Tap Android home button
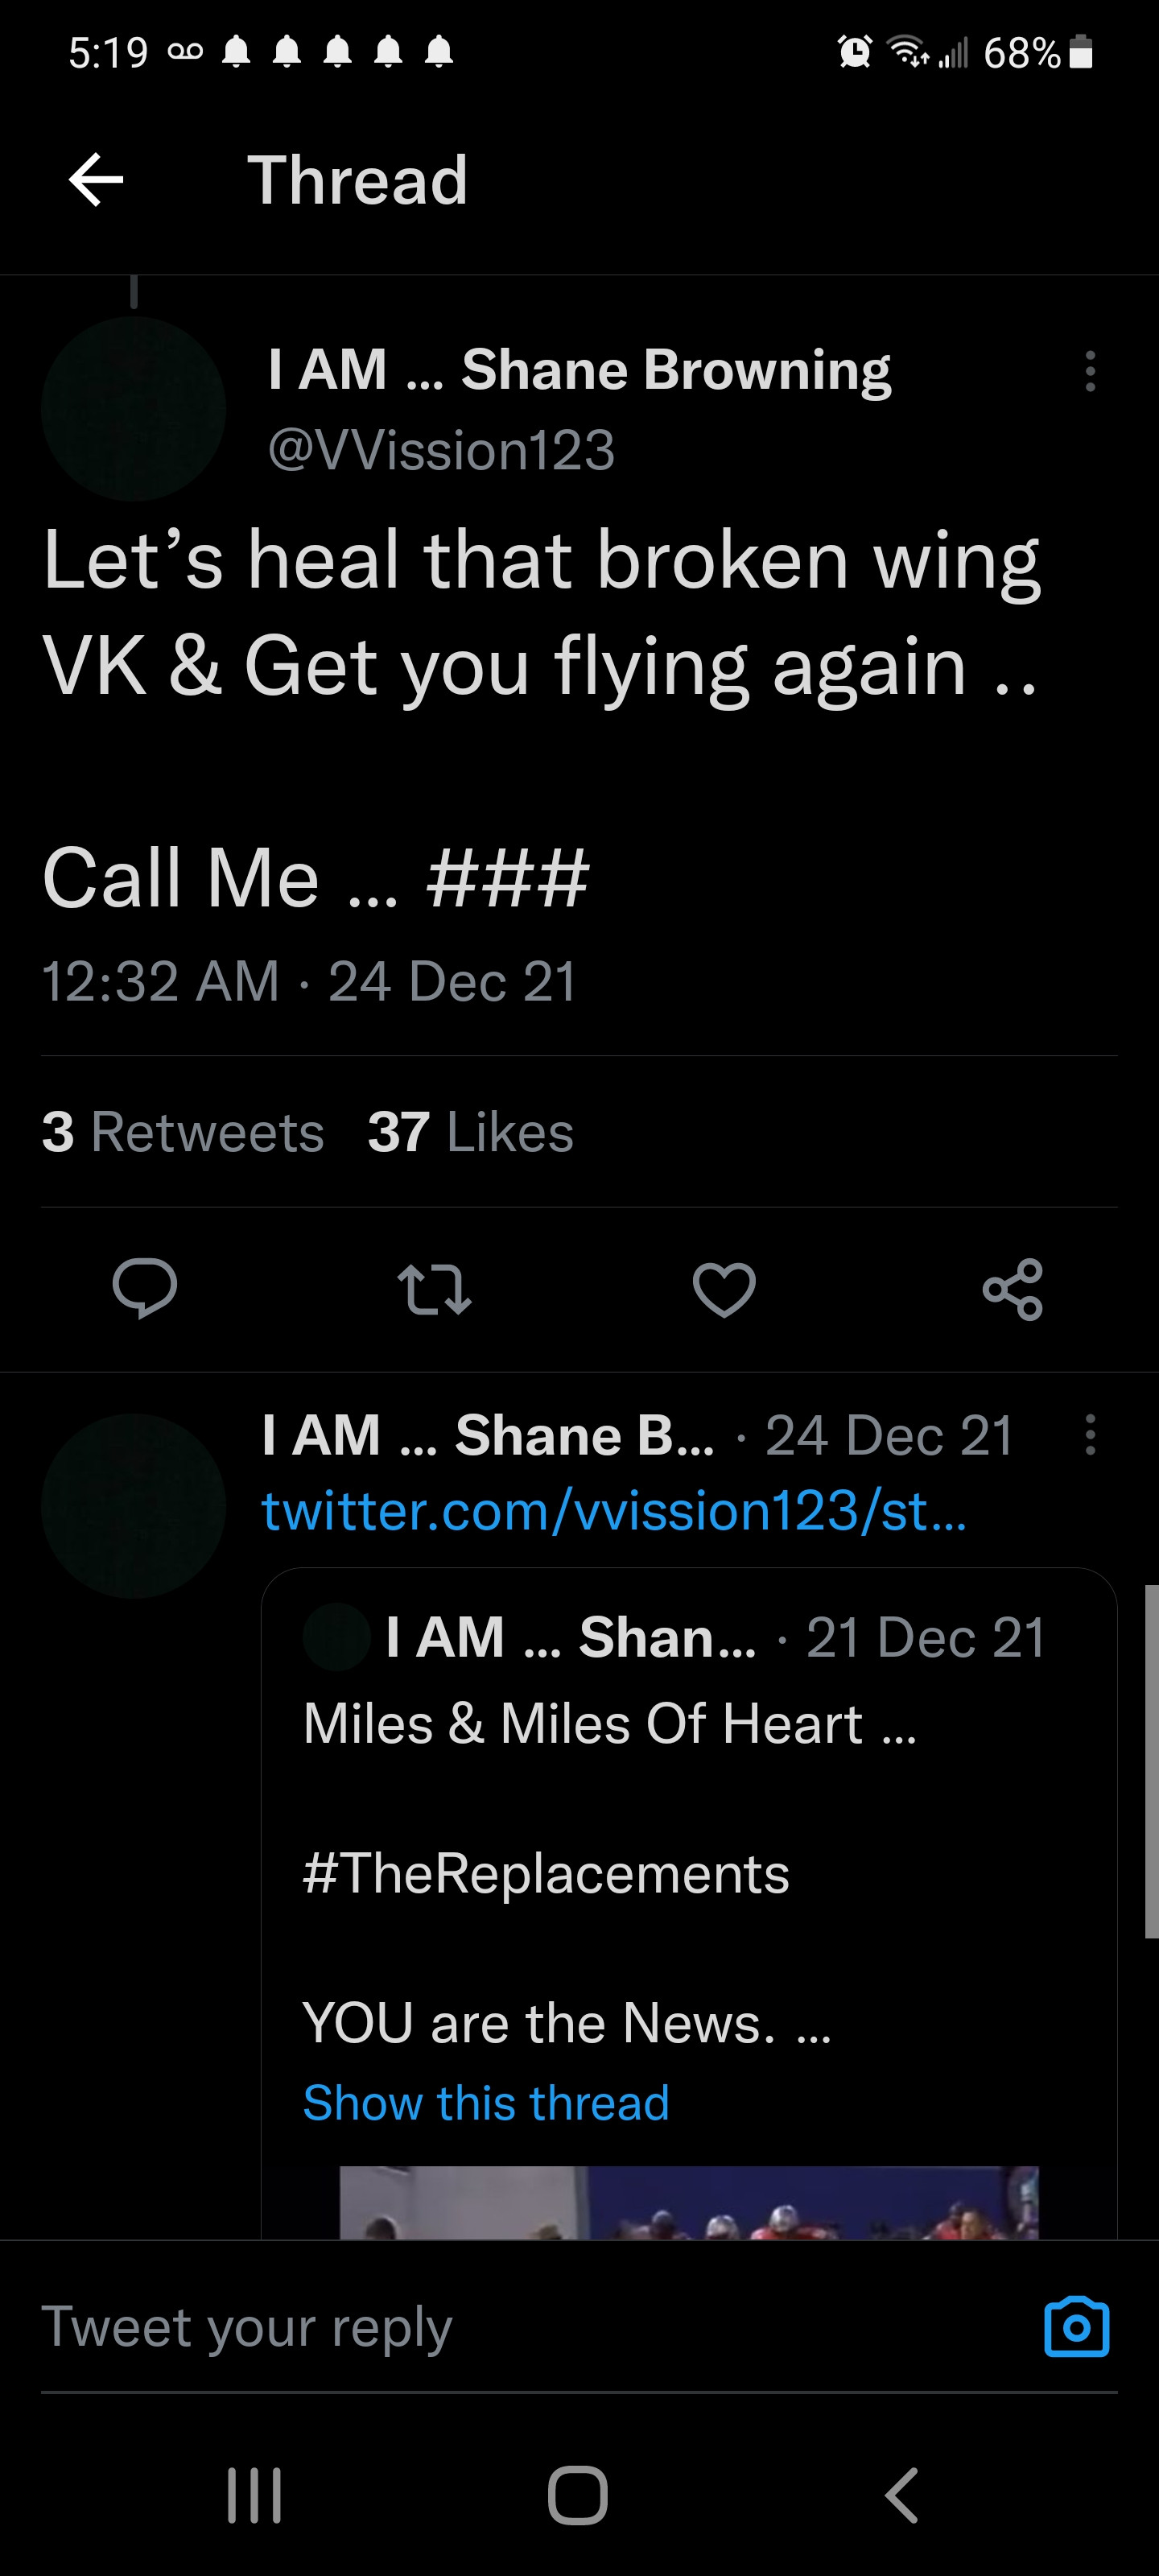Image resolution: width=1159 pixels, height=2576 pixels. click(578, 2496)
